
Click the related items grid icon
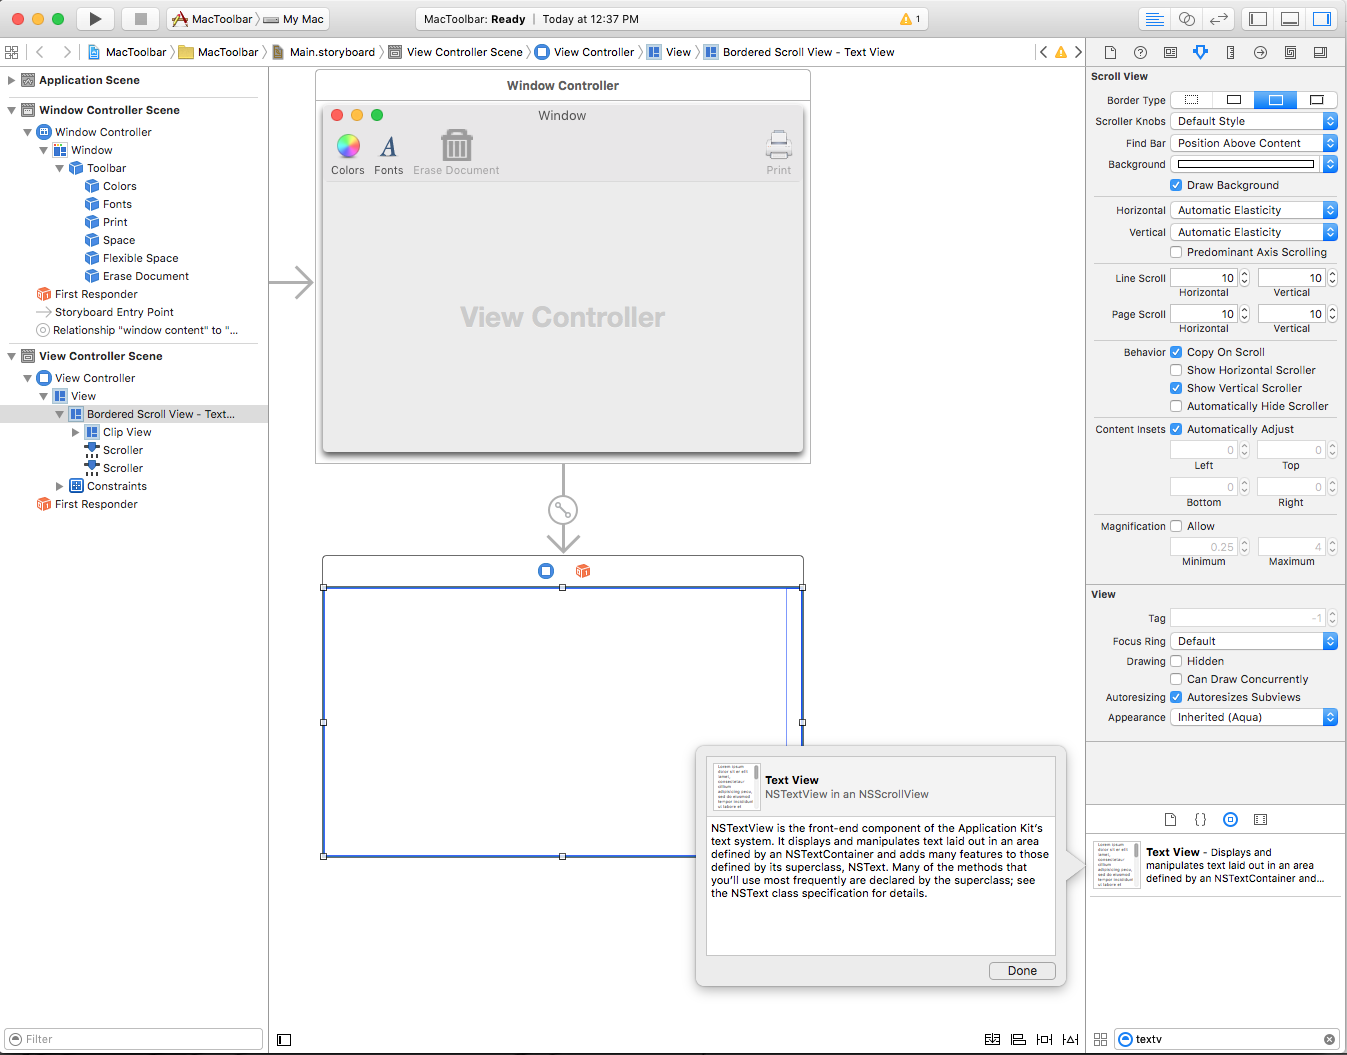click(12, 52)
